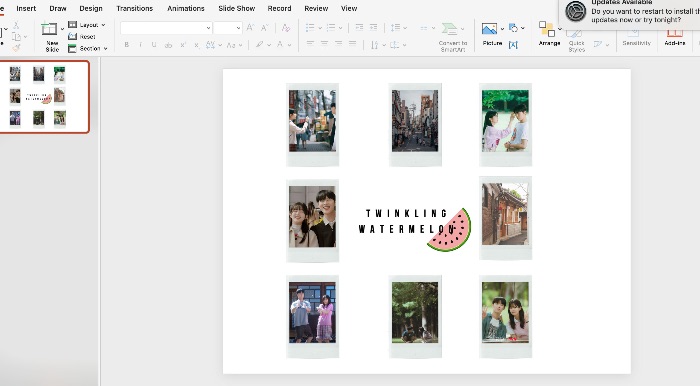This screenshot has height=386, width=700.
Task: Toggle italic formatting
Action: [140, 45]
